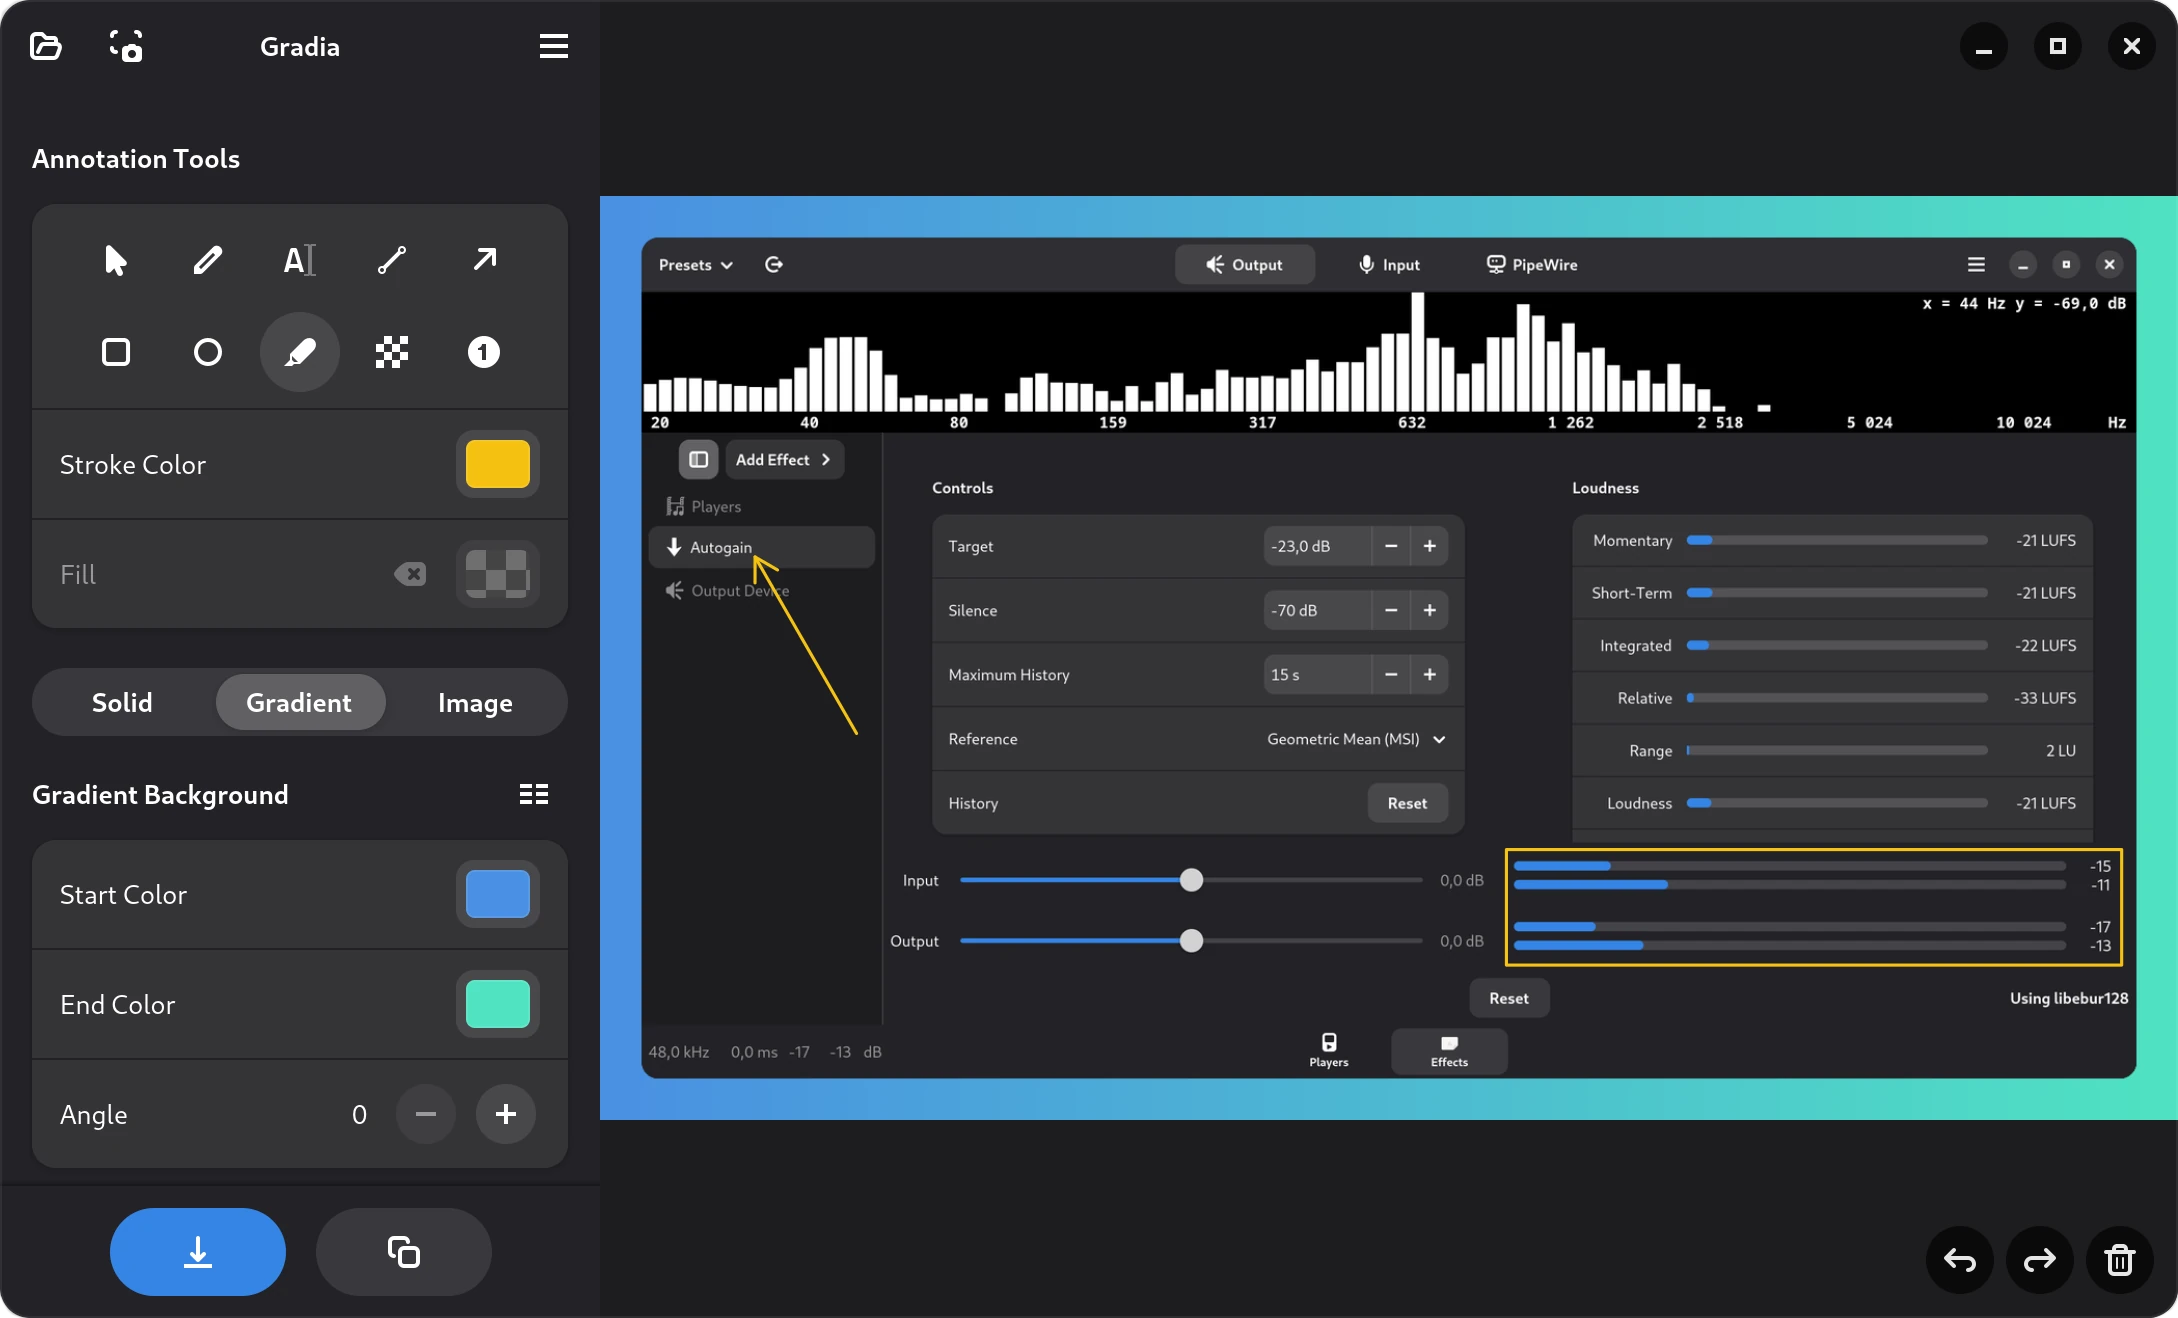The width and height of the screenshot is (2178, 1318).
Task: Open the Fill color swatch
Action: point(498,574)
